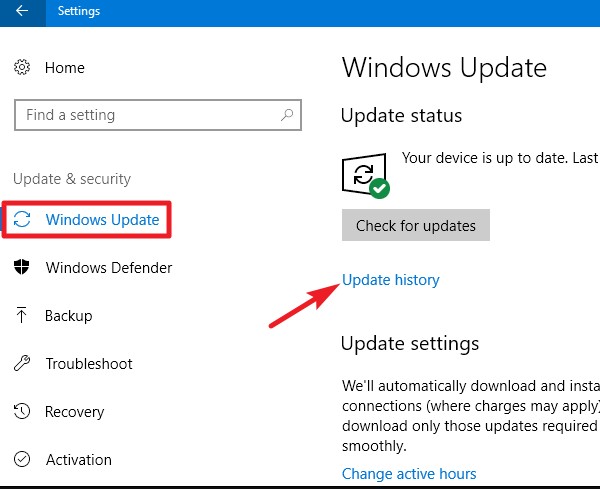Viewport: 600px width, 489px height.
Task: Click the Check for updates button
Action: [416, 225]
